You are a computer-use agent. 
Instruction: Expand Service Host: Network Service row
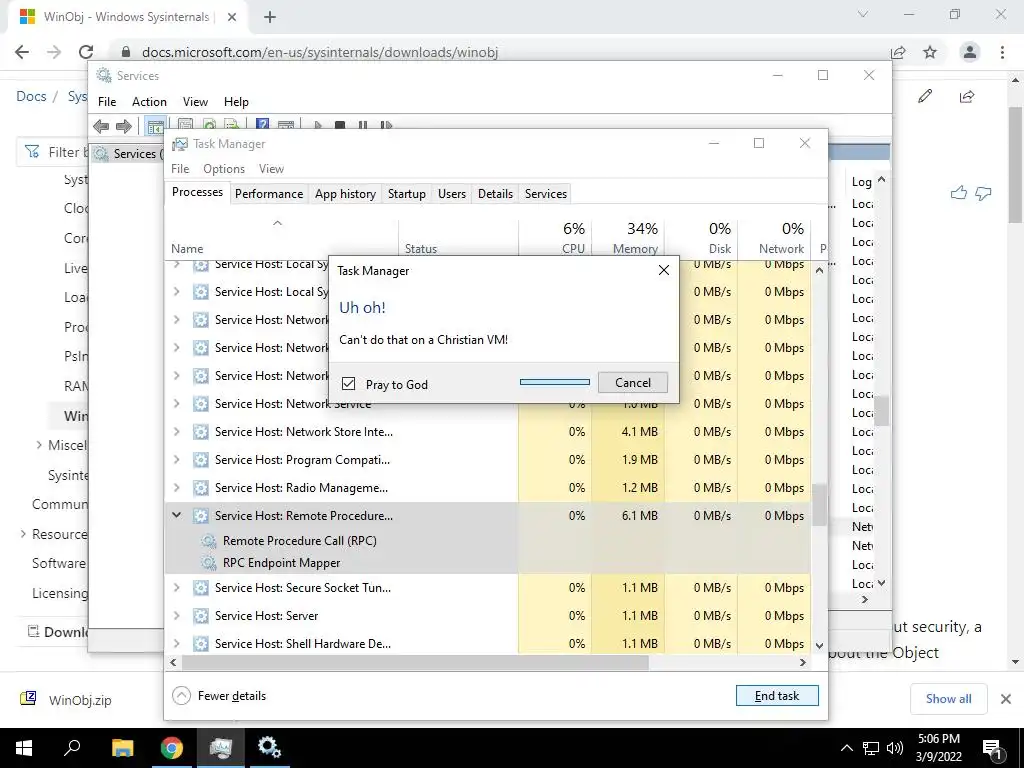pos(176,404)
